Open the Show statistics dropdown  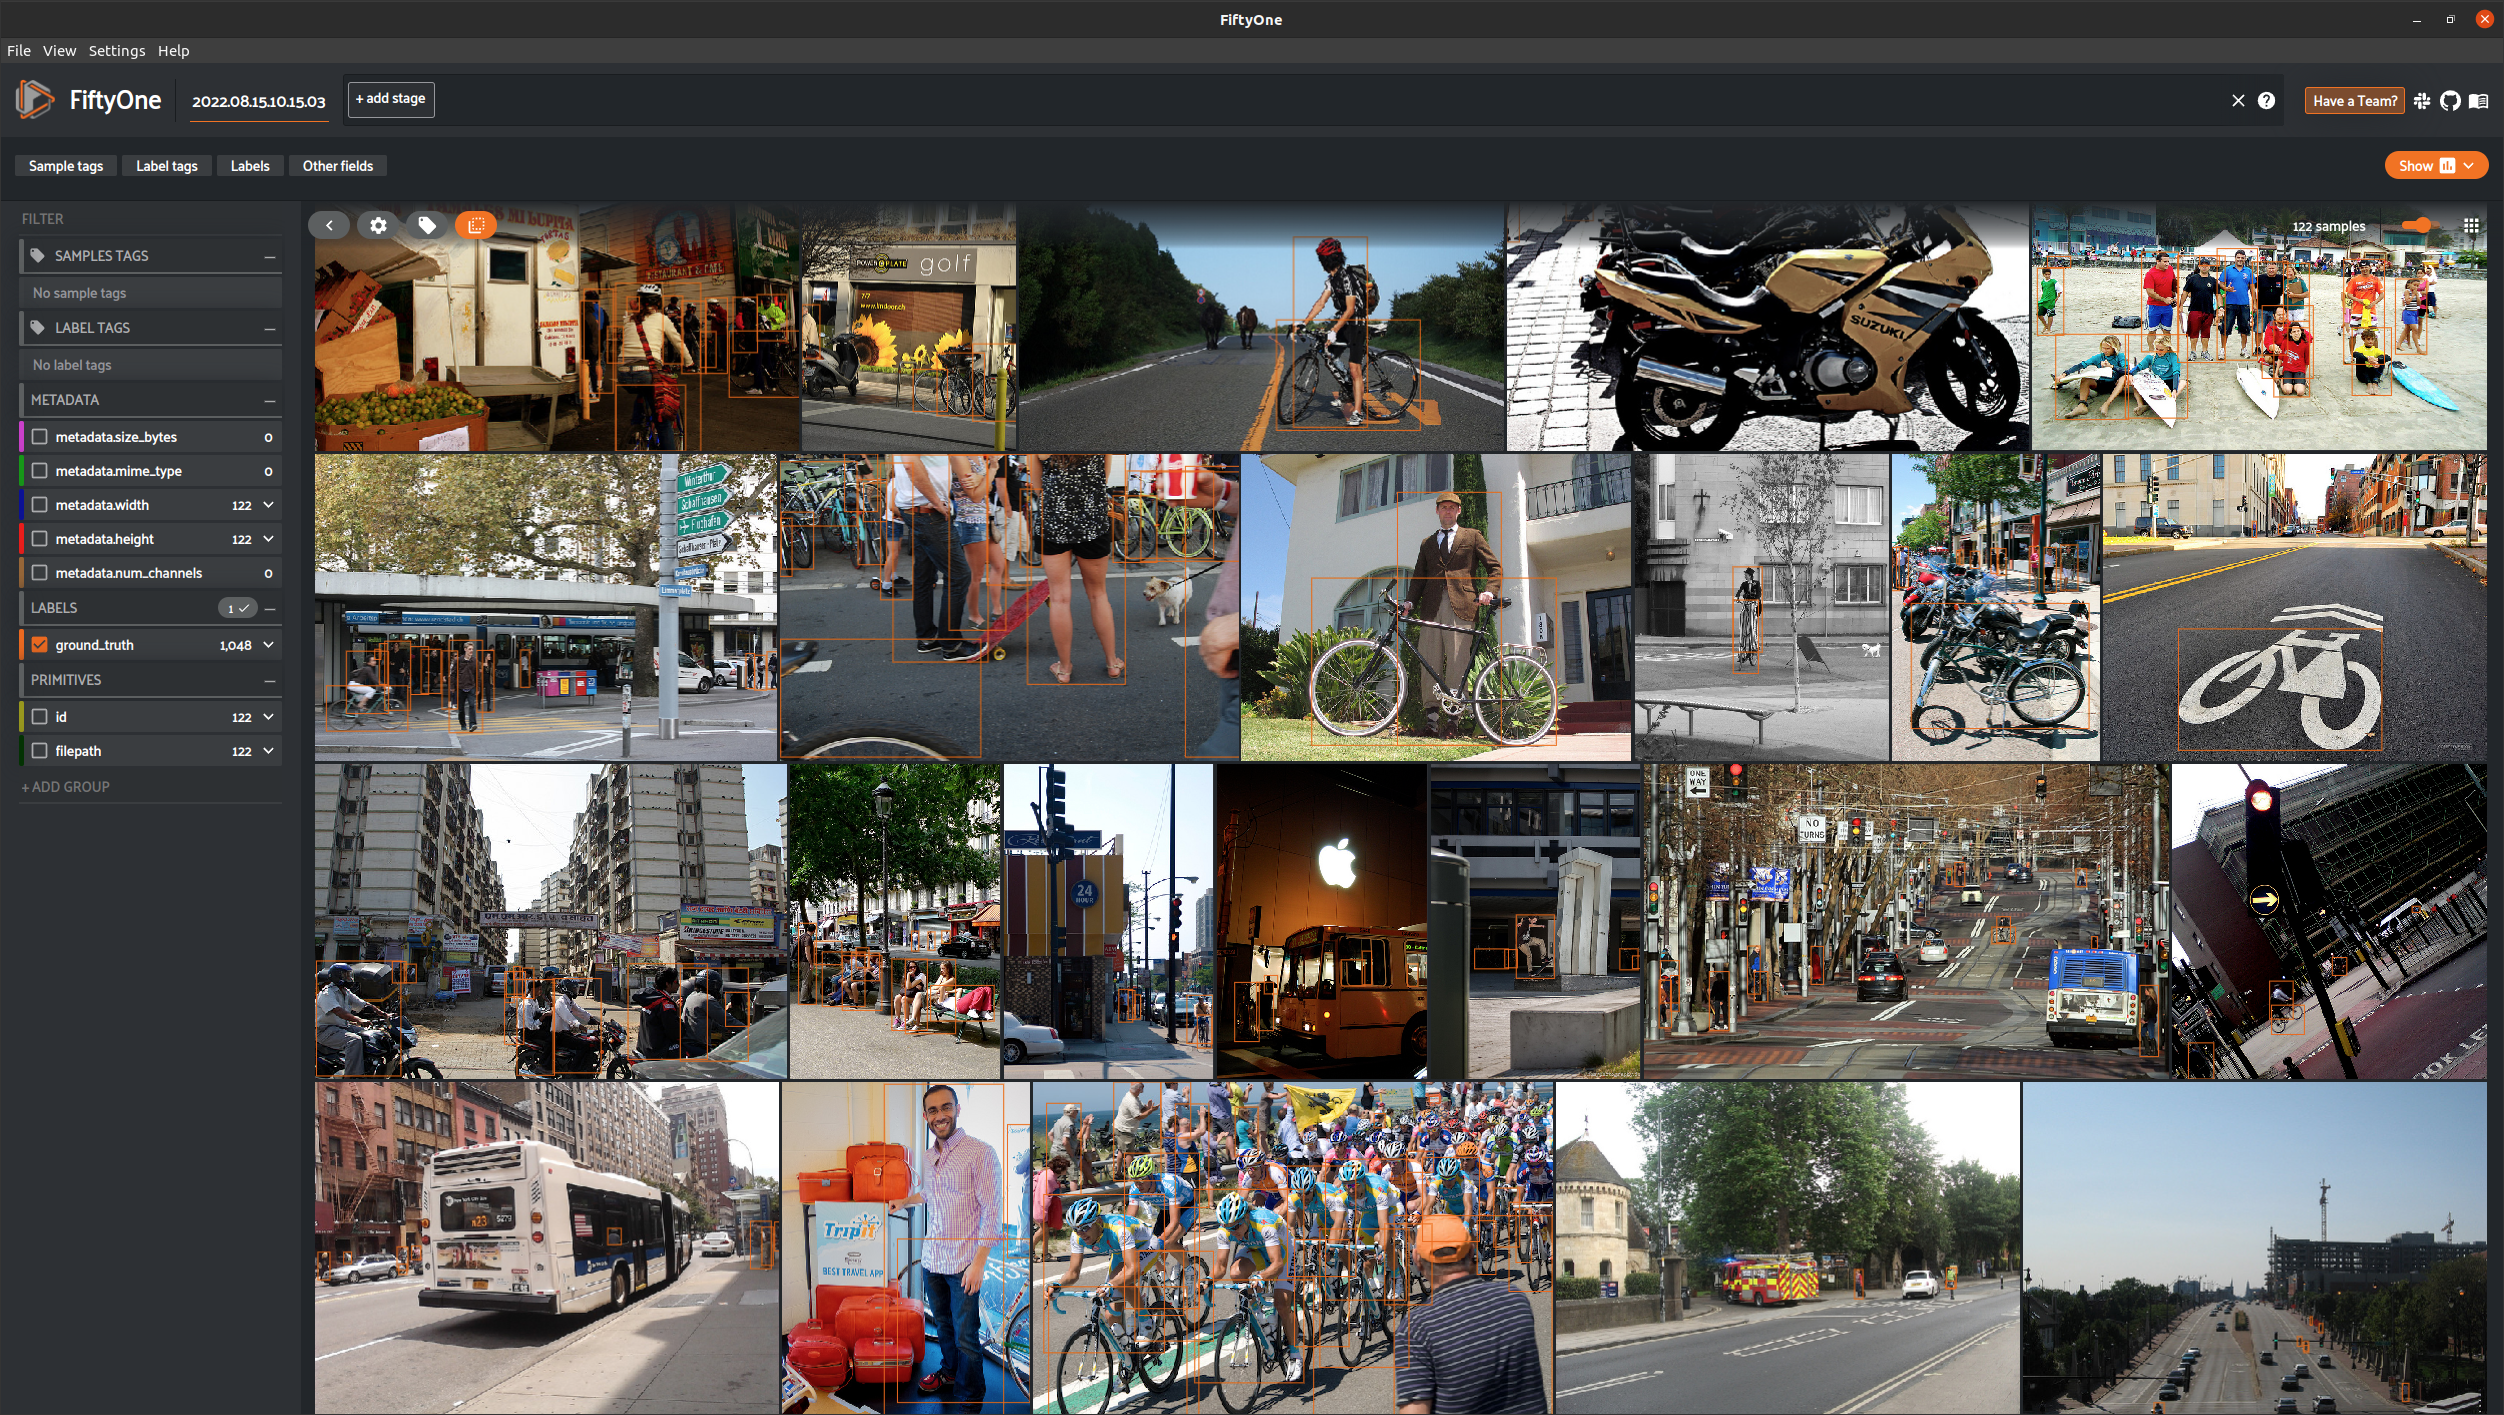click(x=2436, y=166)
